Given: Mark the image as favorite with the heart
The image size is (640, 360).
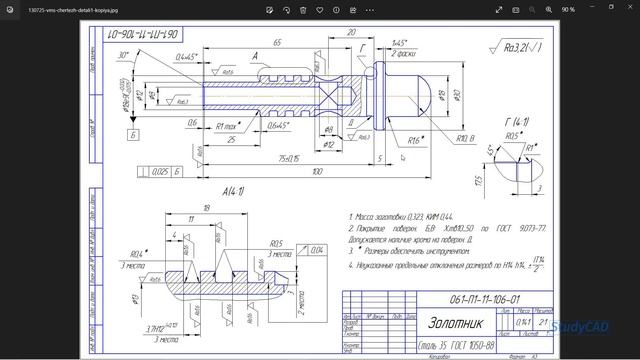Looking at the screenshot, I should (320, 10).
